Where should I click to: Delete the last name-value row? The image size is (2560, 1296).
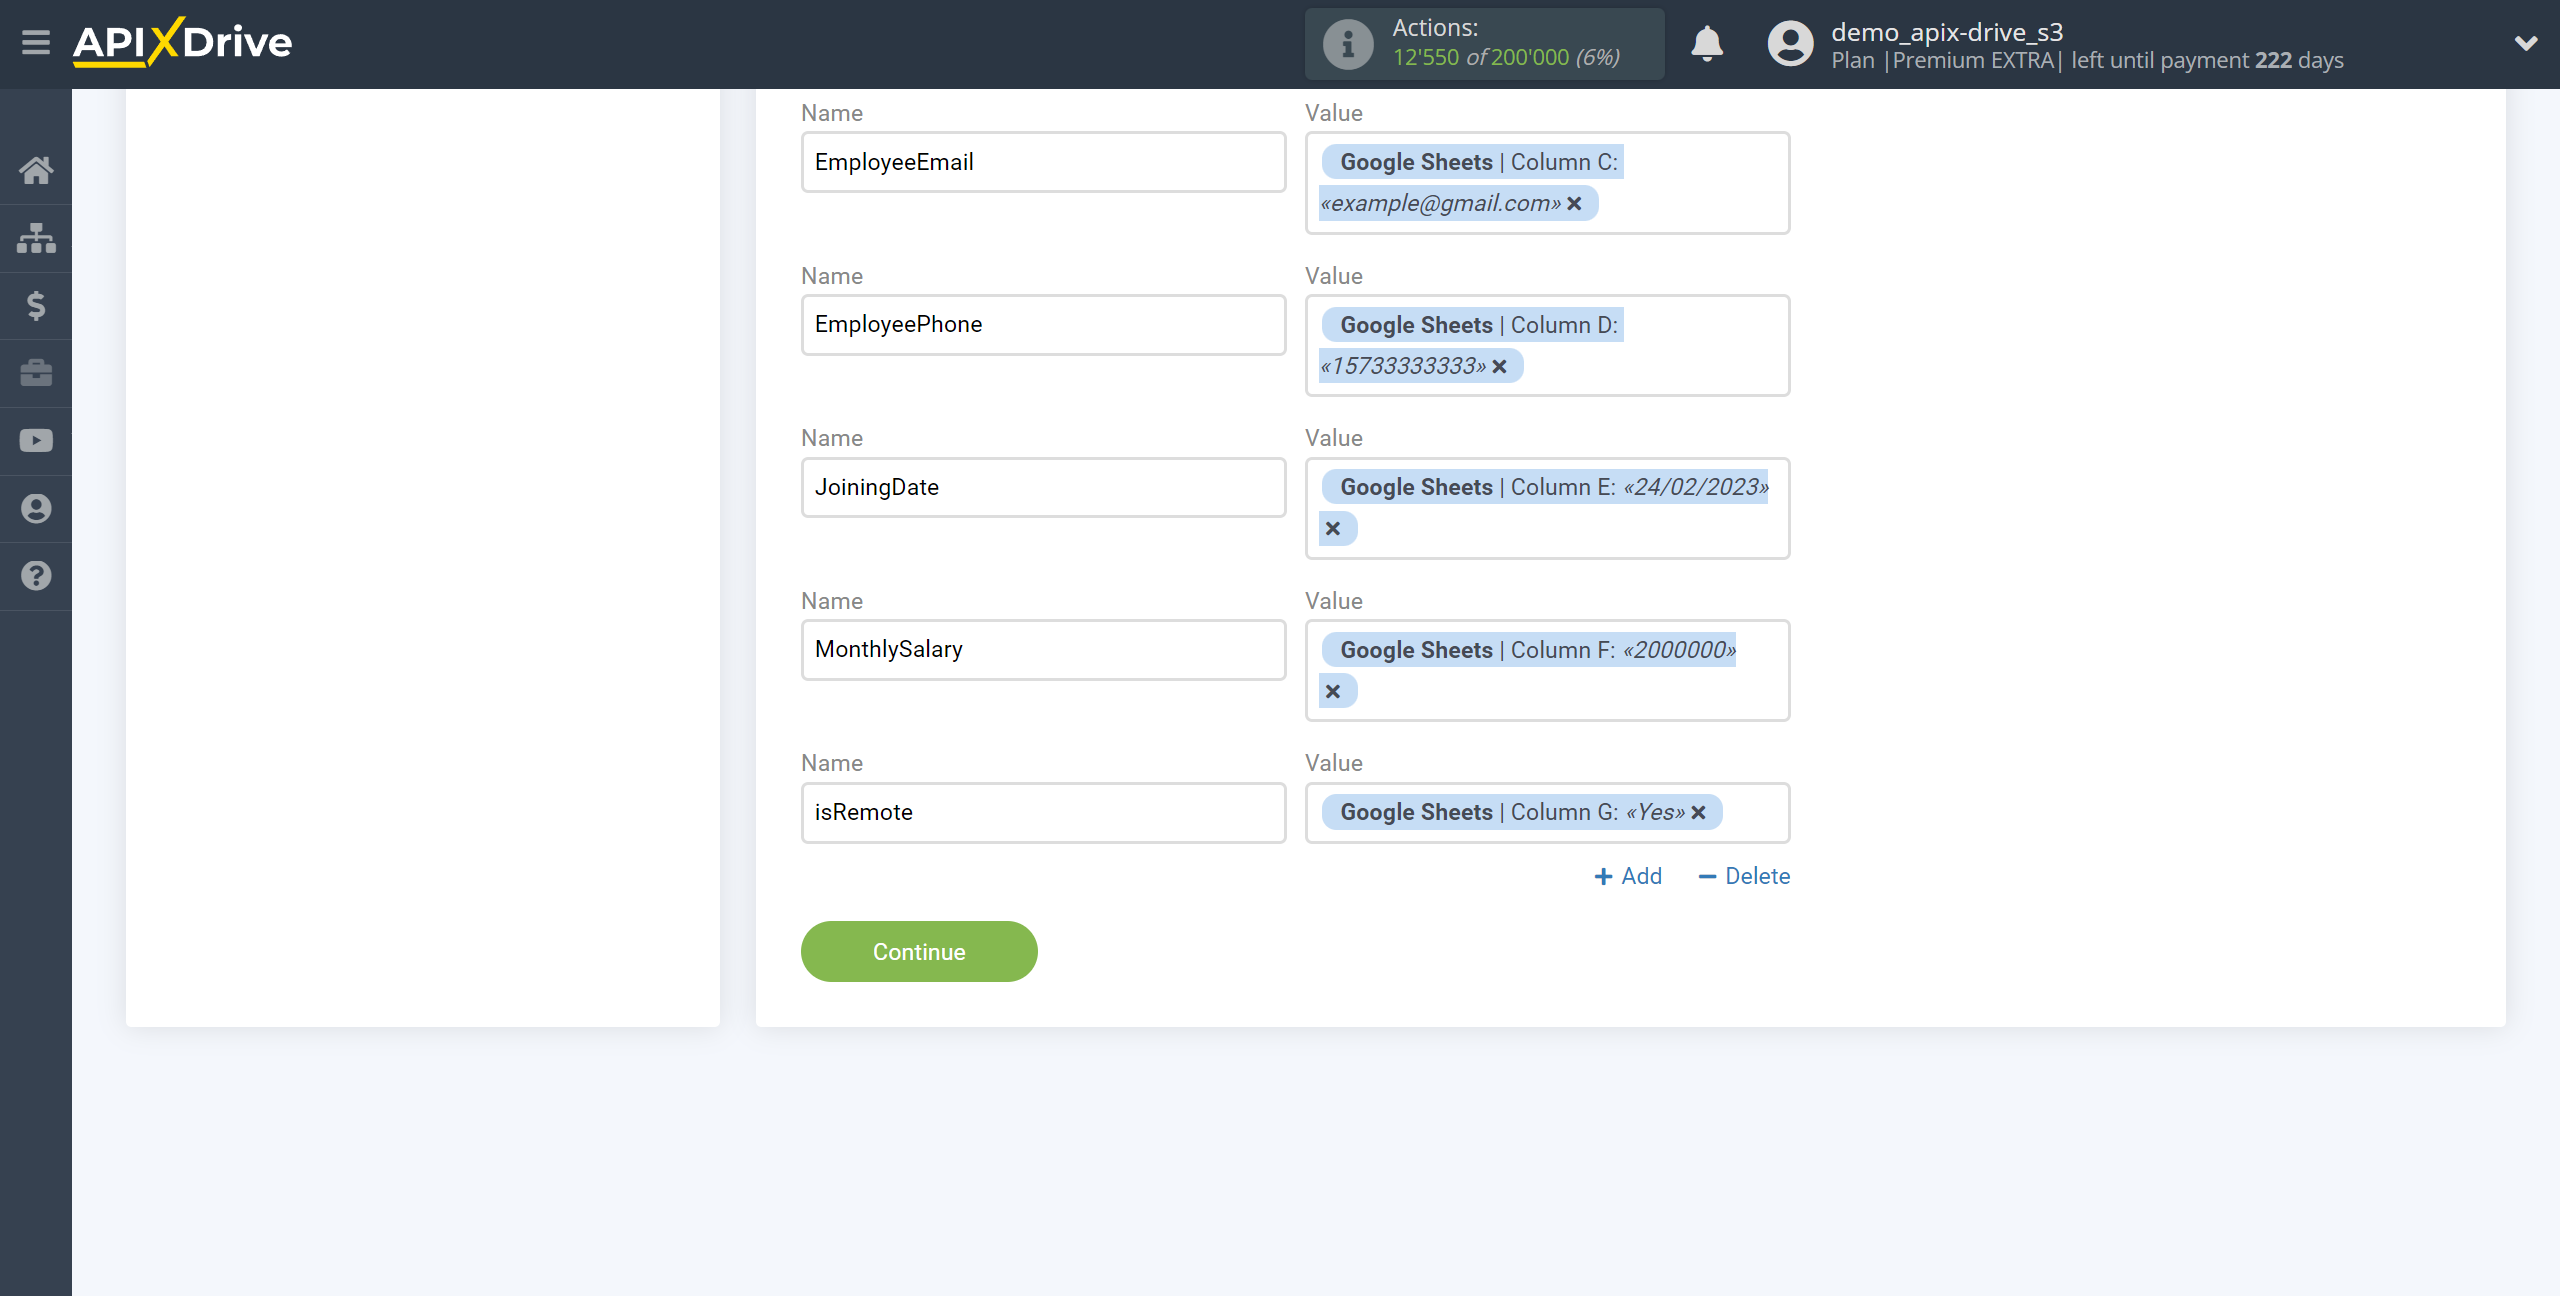[x=1744, y=877]
